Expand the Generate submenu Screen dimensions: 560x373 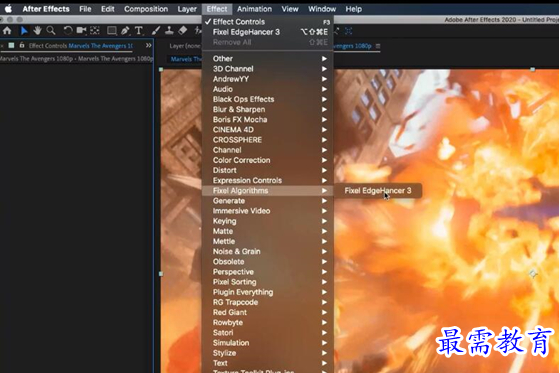pos(268,201)
